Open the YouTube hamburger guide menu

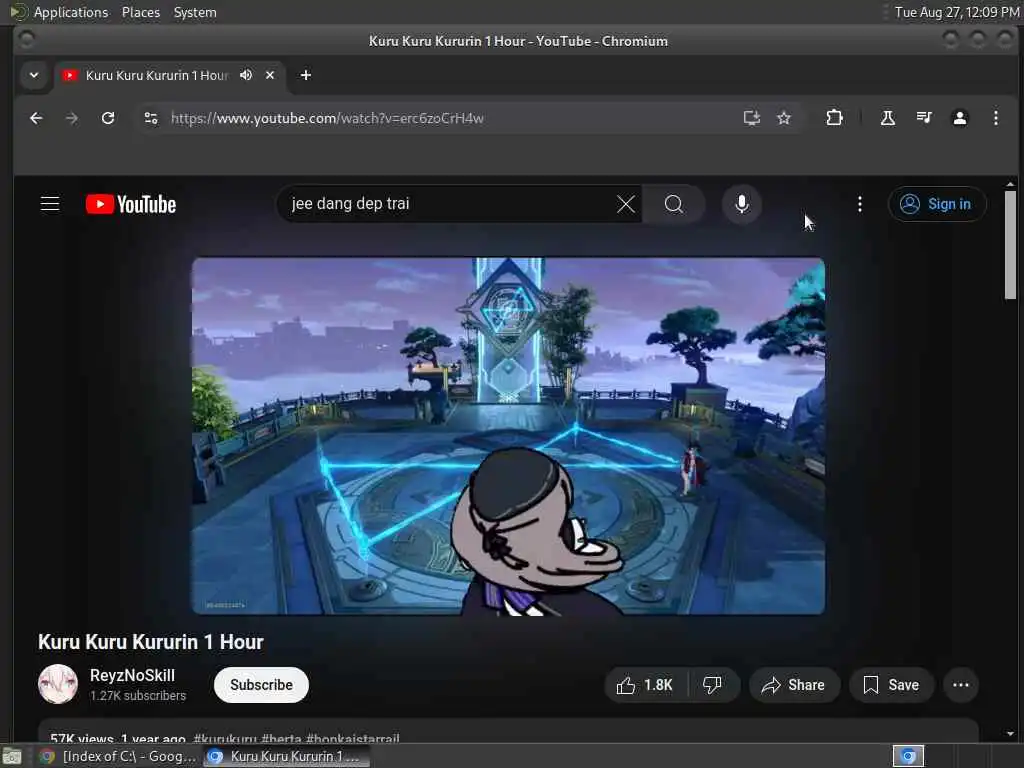coord(50,204)
